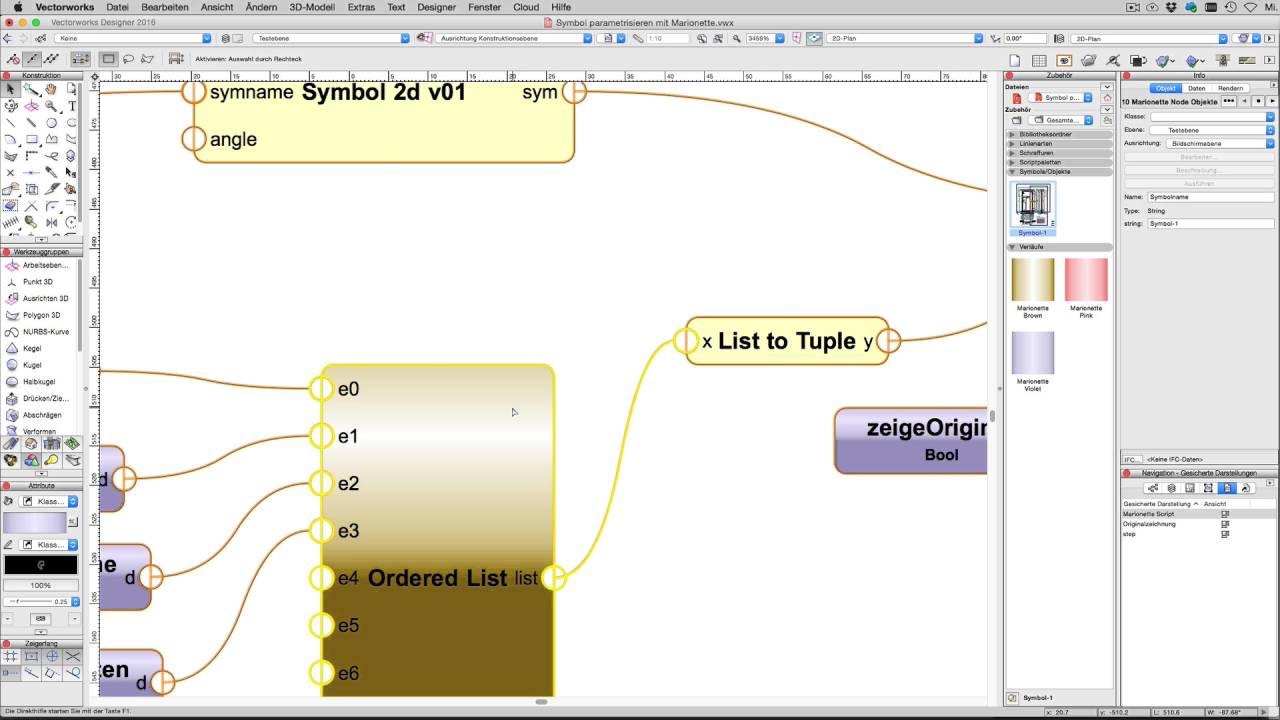
Task: Toggle grid snapping in Zeigerfang
Action: (10, 657)
